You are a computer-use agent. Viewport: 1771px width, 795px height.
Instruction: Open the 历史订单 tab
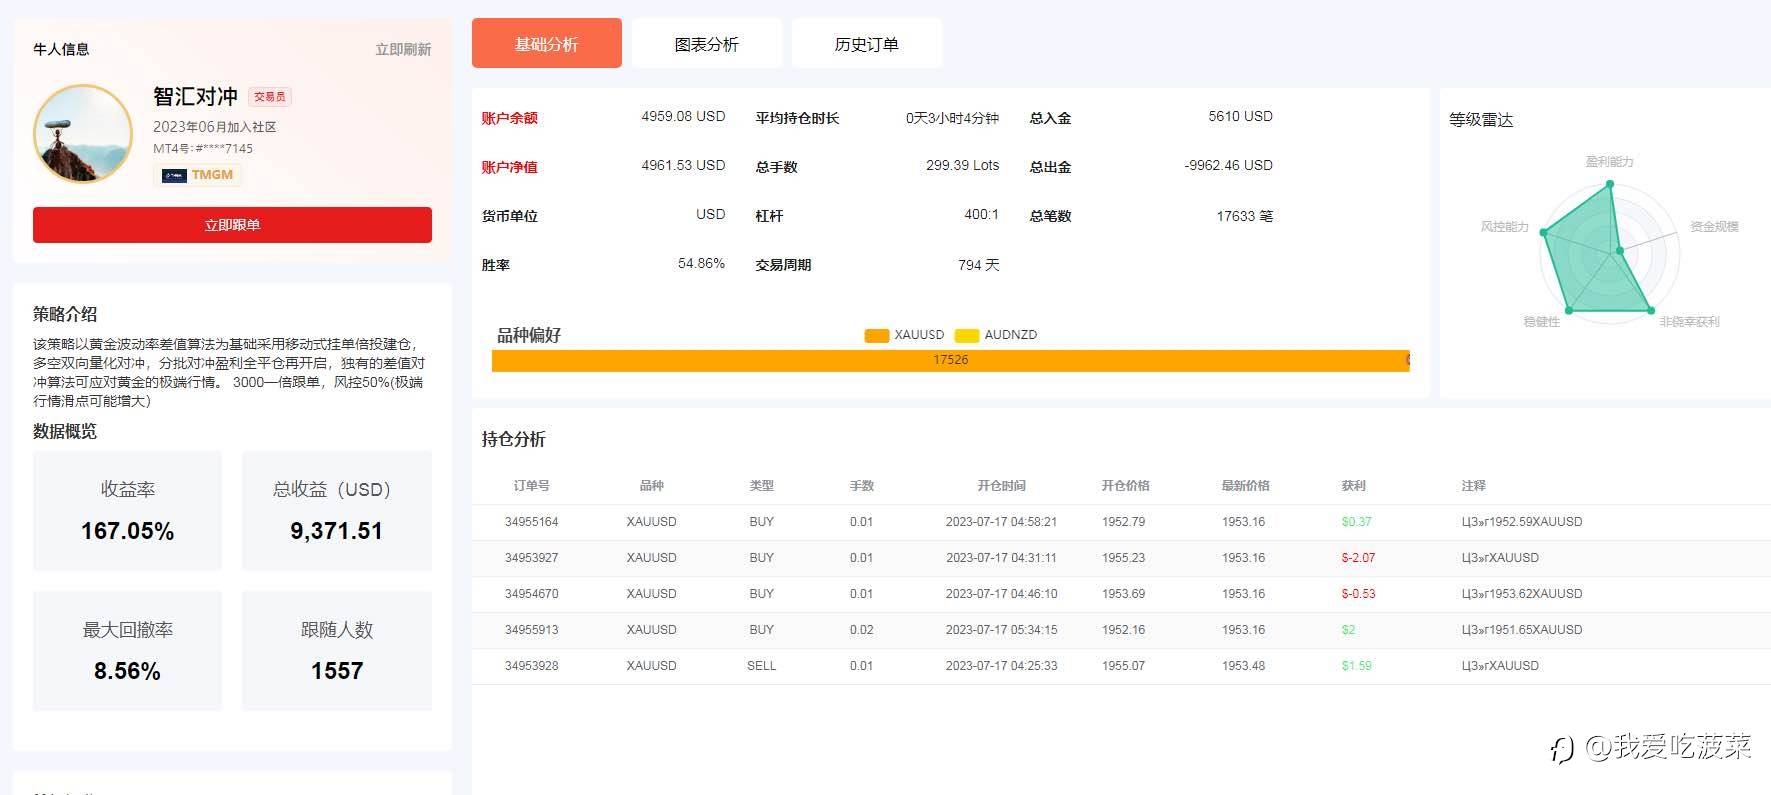(866, 44)
